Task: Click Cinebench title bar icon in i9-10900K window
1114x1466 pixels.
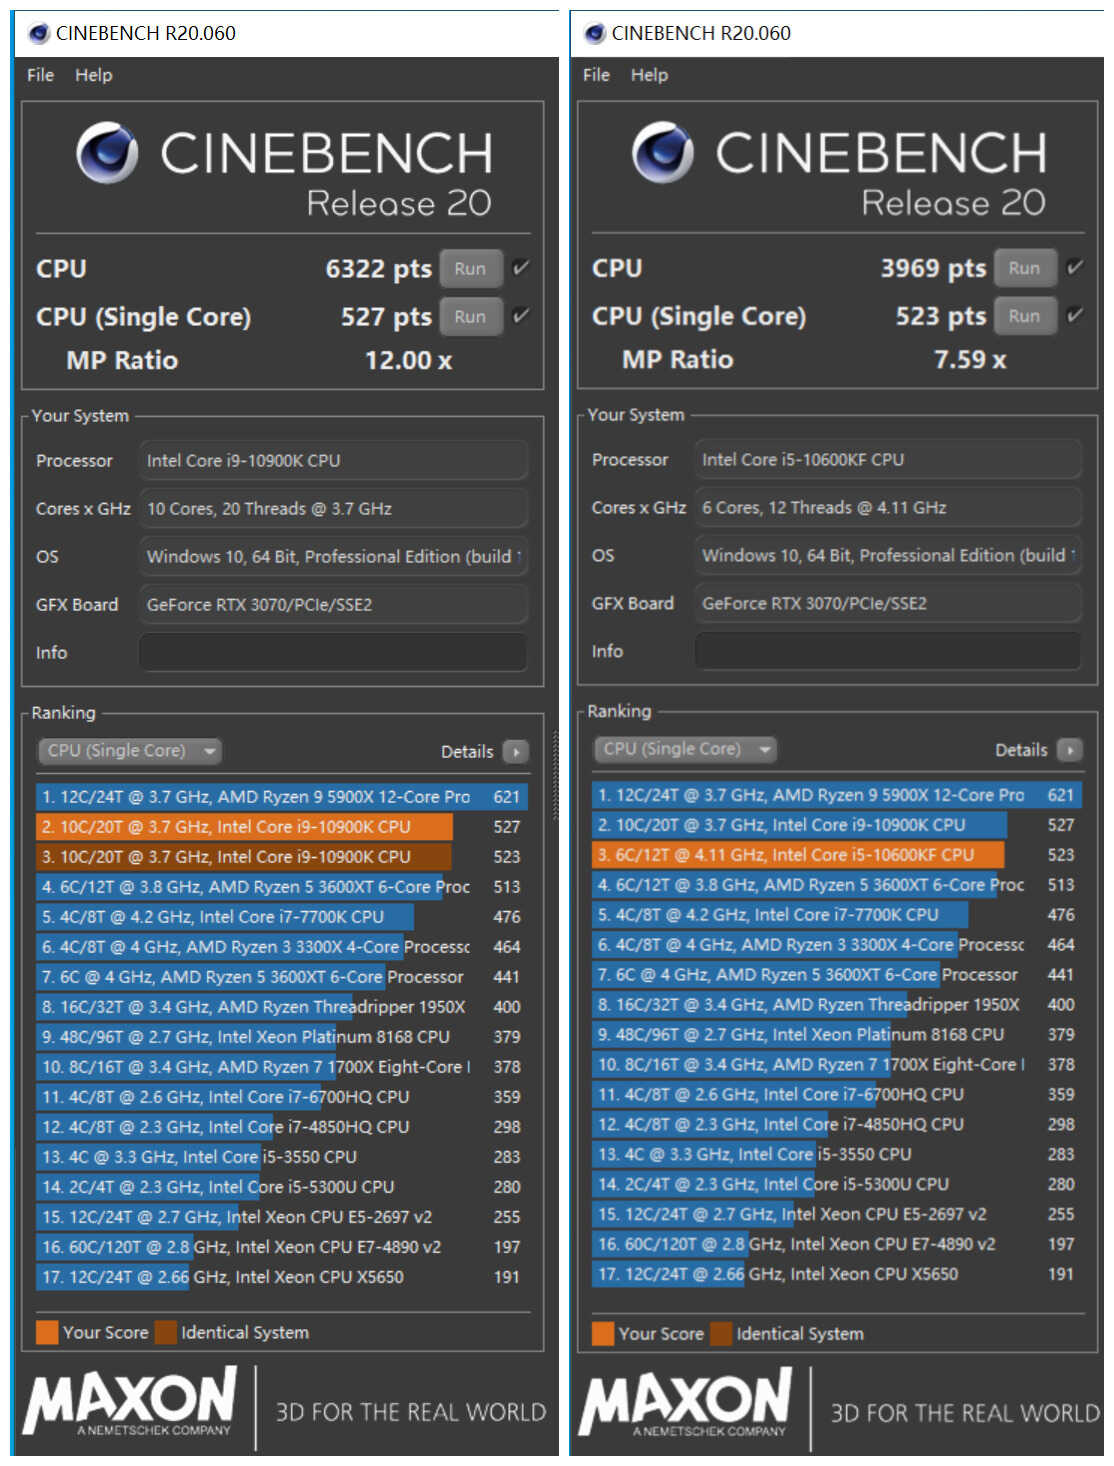Action: [x=39, y=34]
